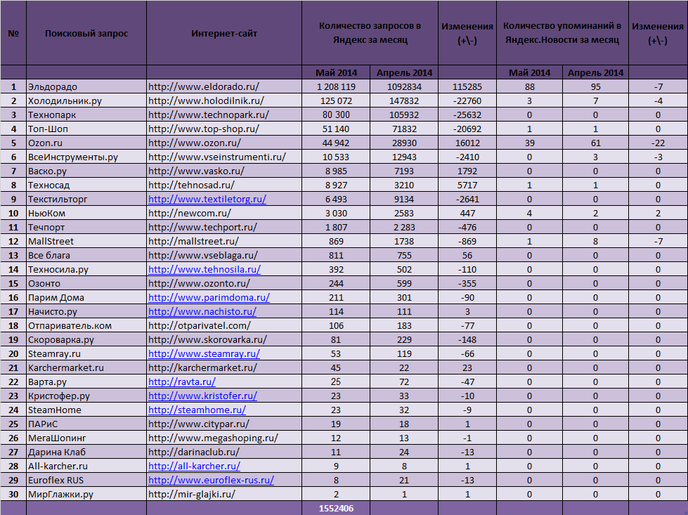Select the 'Васко.ру' cell
Image resolution: width=688 pixels, height=515 pixels.
(x=86, y=171)
